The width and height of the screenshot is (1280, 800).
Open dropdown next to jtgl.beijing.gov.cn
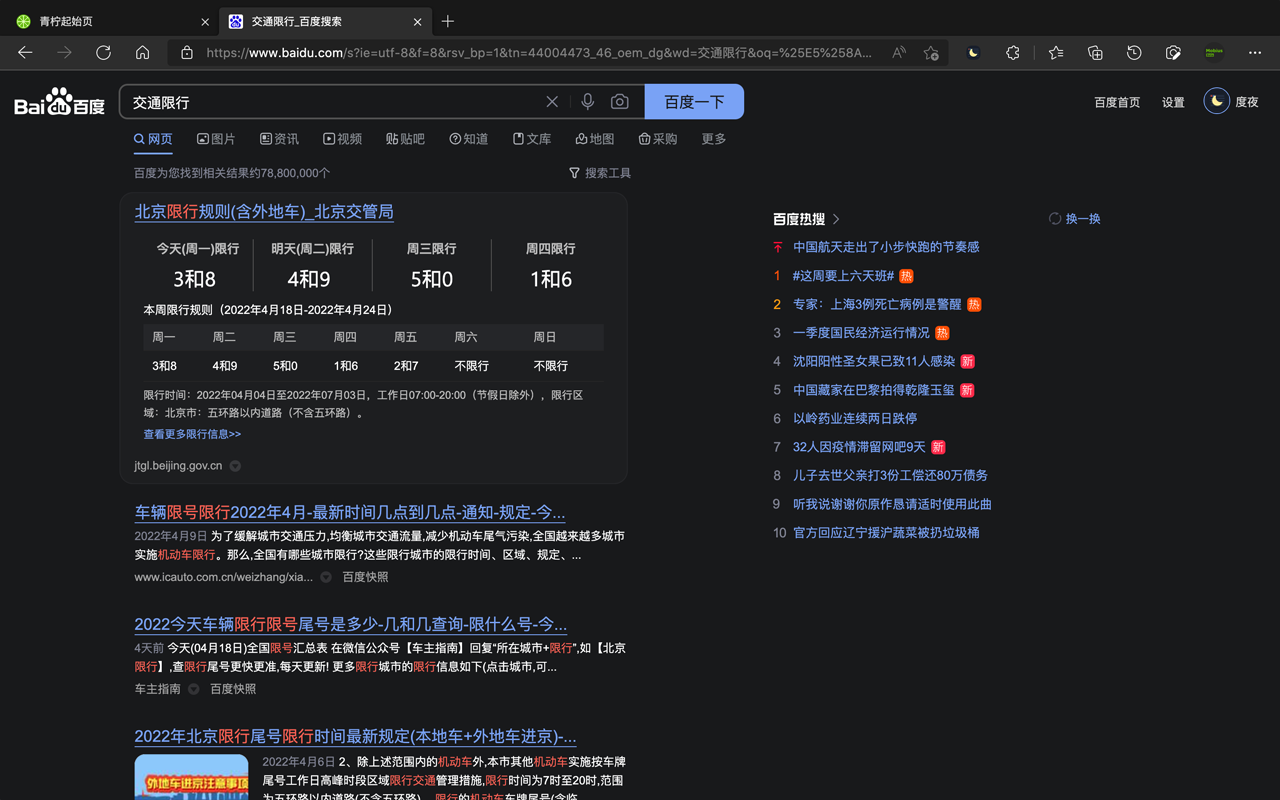point(234,465)
